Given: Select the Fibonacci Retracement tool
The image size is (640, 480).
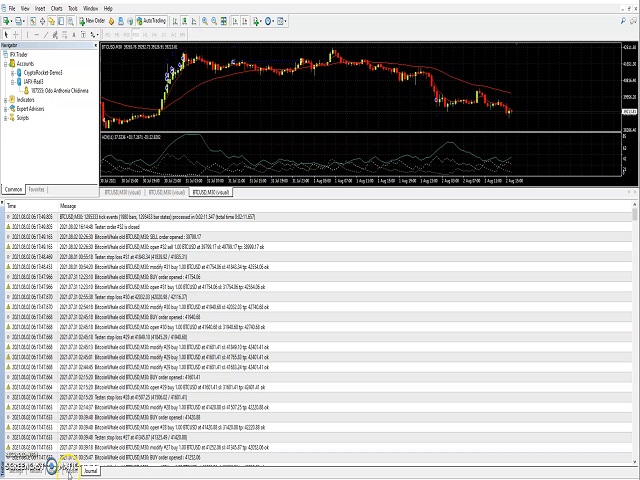Looking at the screenshot, I should pyautogui.click(x=64, y=35).
